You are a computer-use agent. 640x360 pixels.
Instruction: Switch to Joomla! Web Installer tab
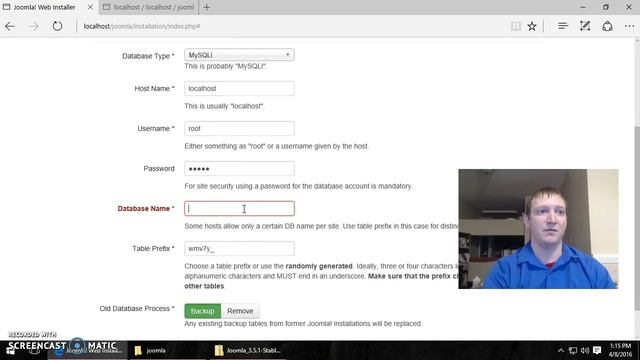point(44,7)
